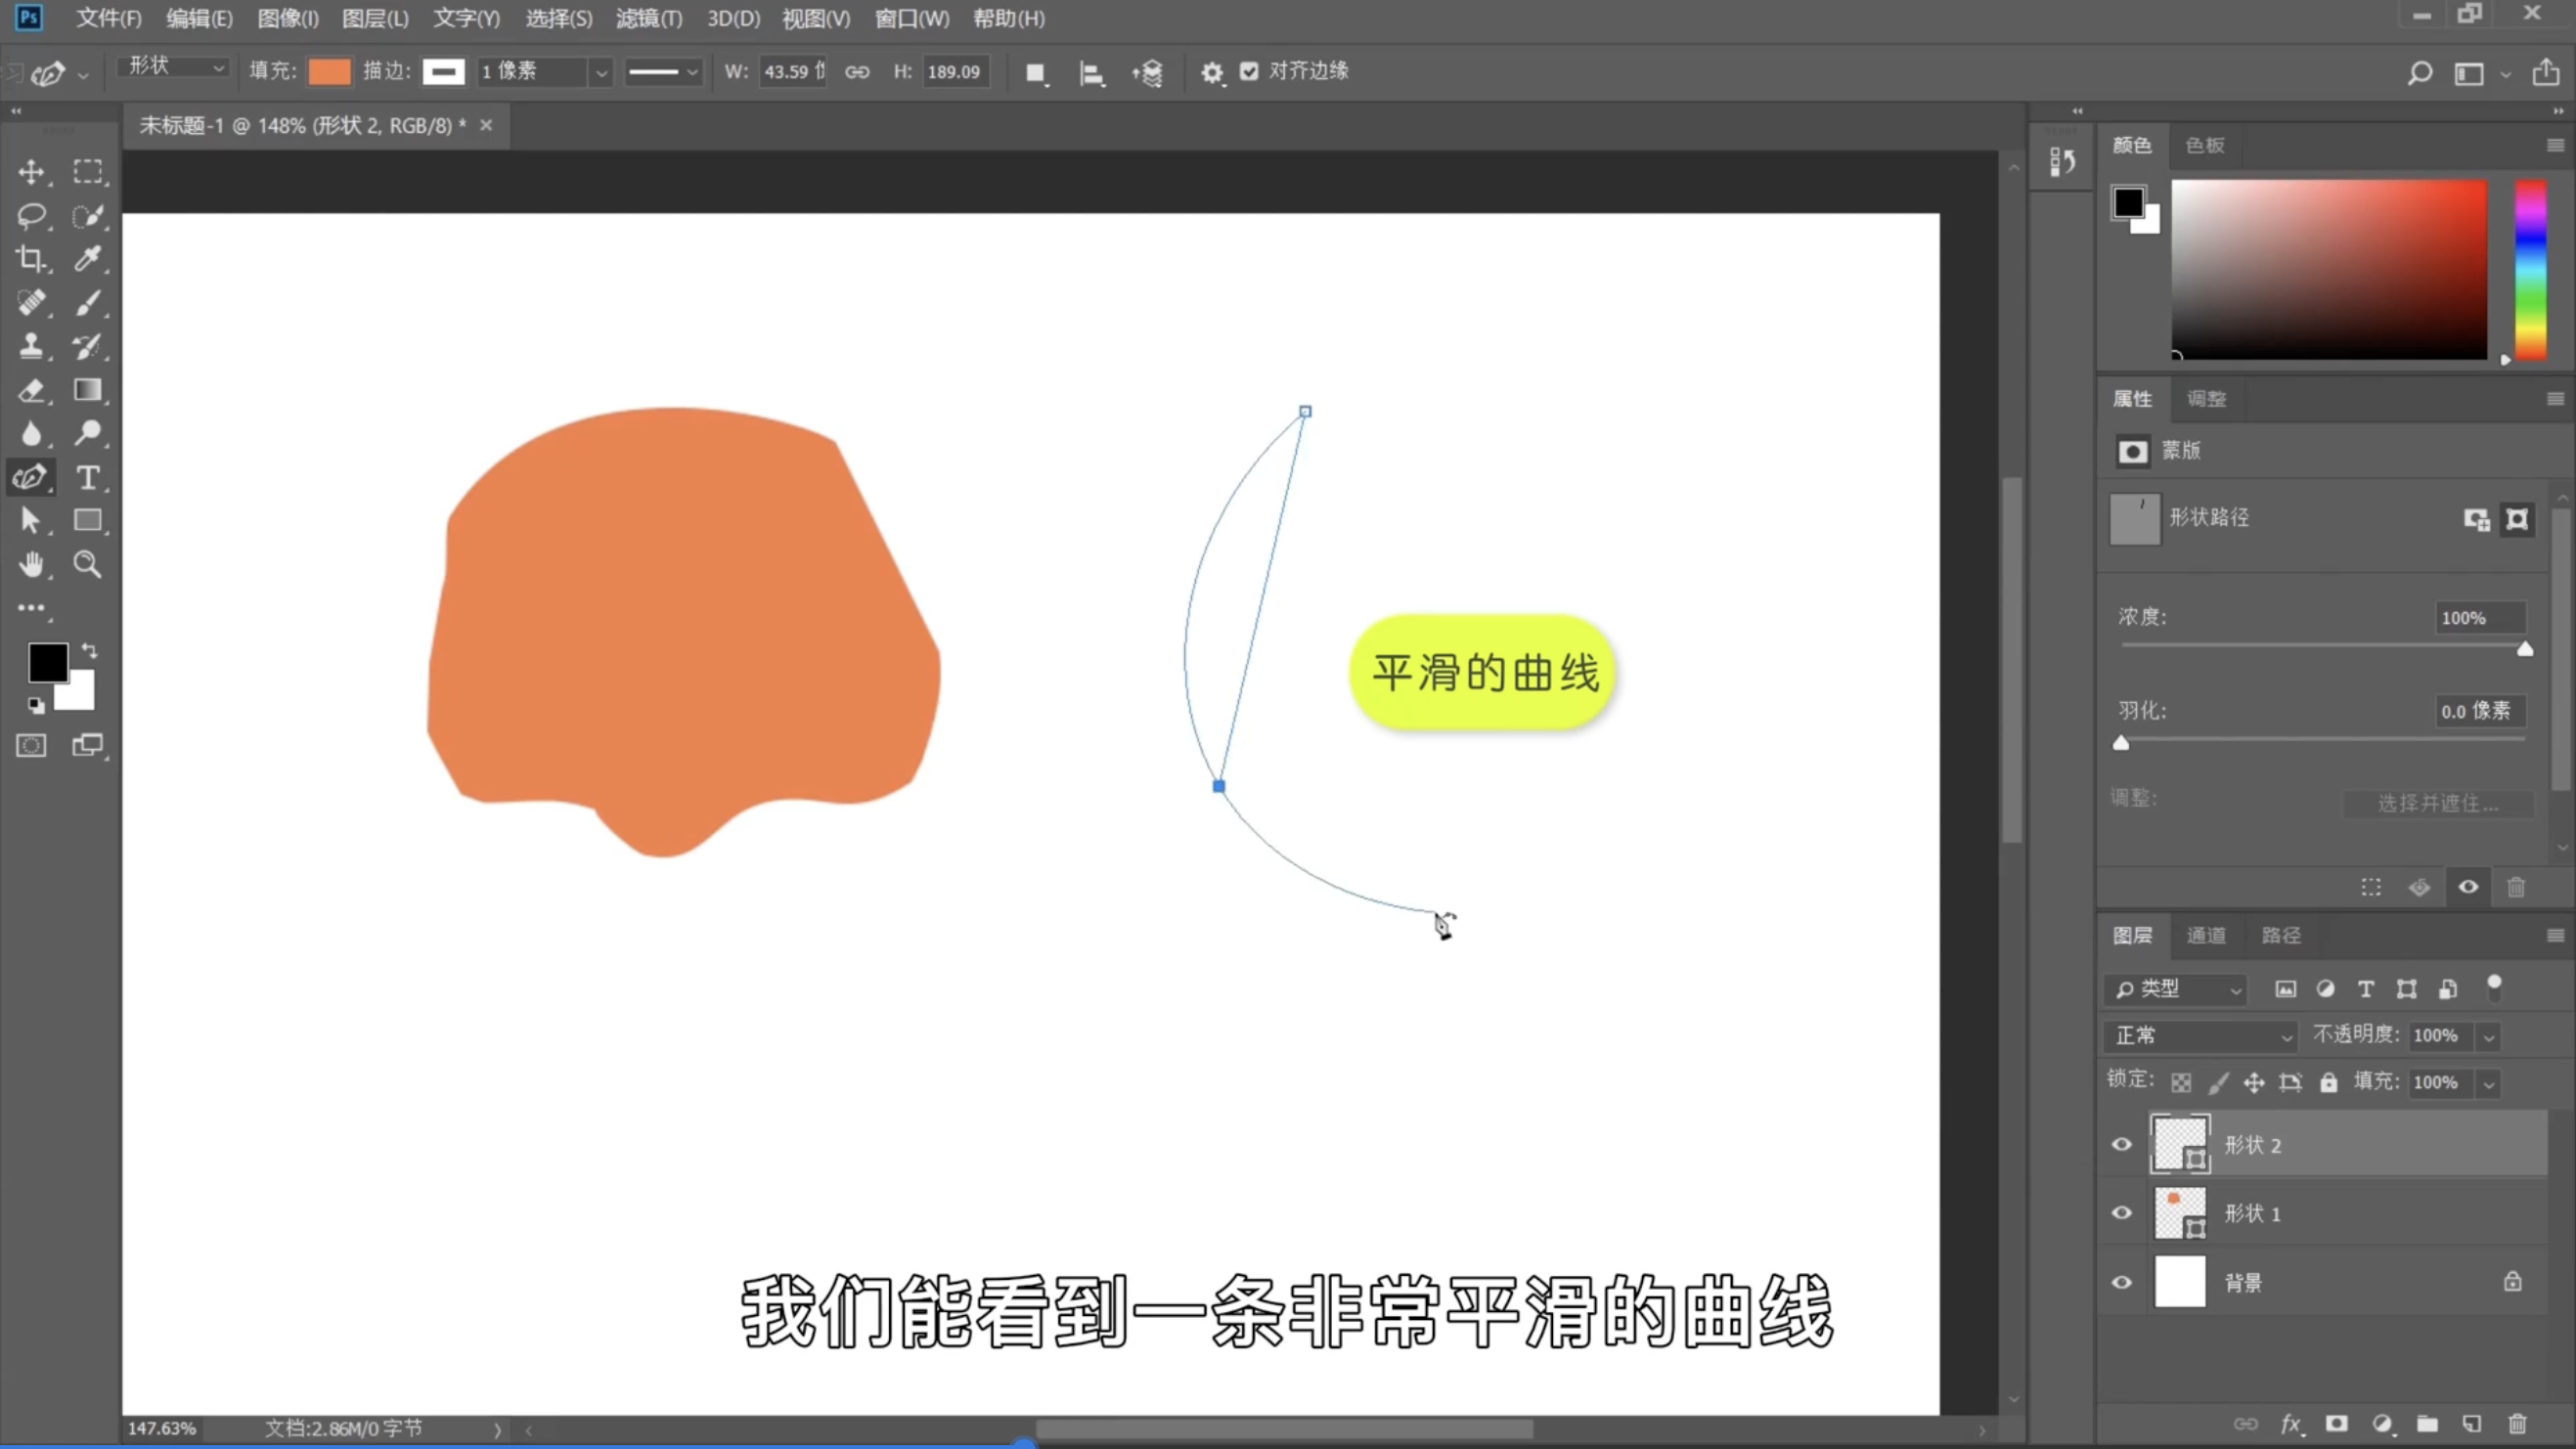Hide the 形状 2 layer
The width and height of the screenshot is (2576, 1449).
pos(2121,1145)
